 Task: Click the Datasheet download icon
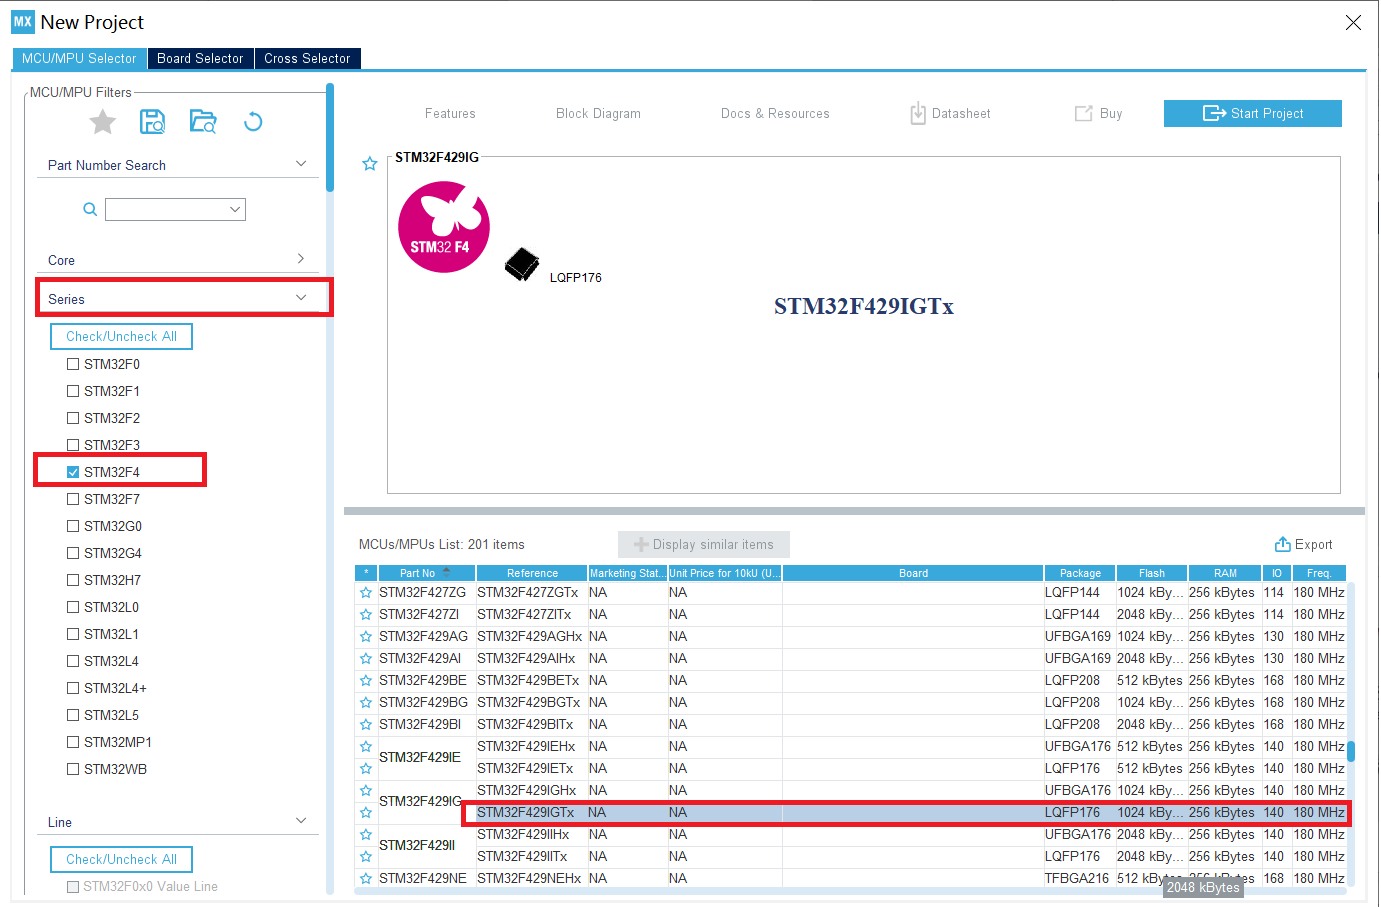[918, 113]
